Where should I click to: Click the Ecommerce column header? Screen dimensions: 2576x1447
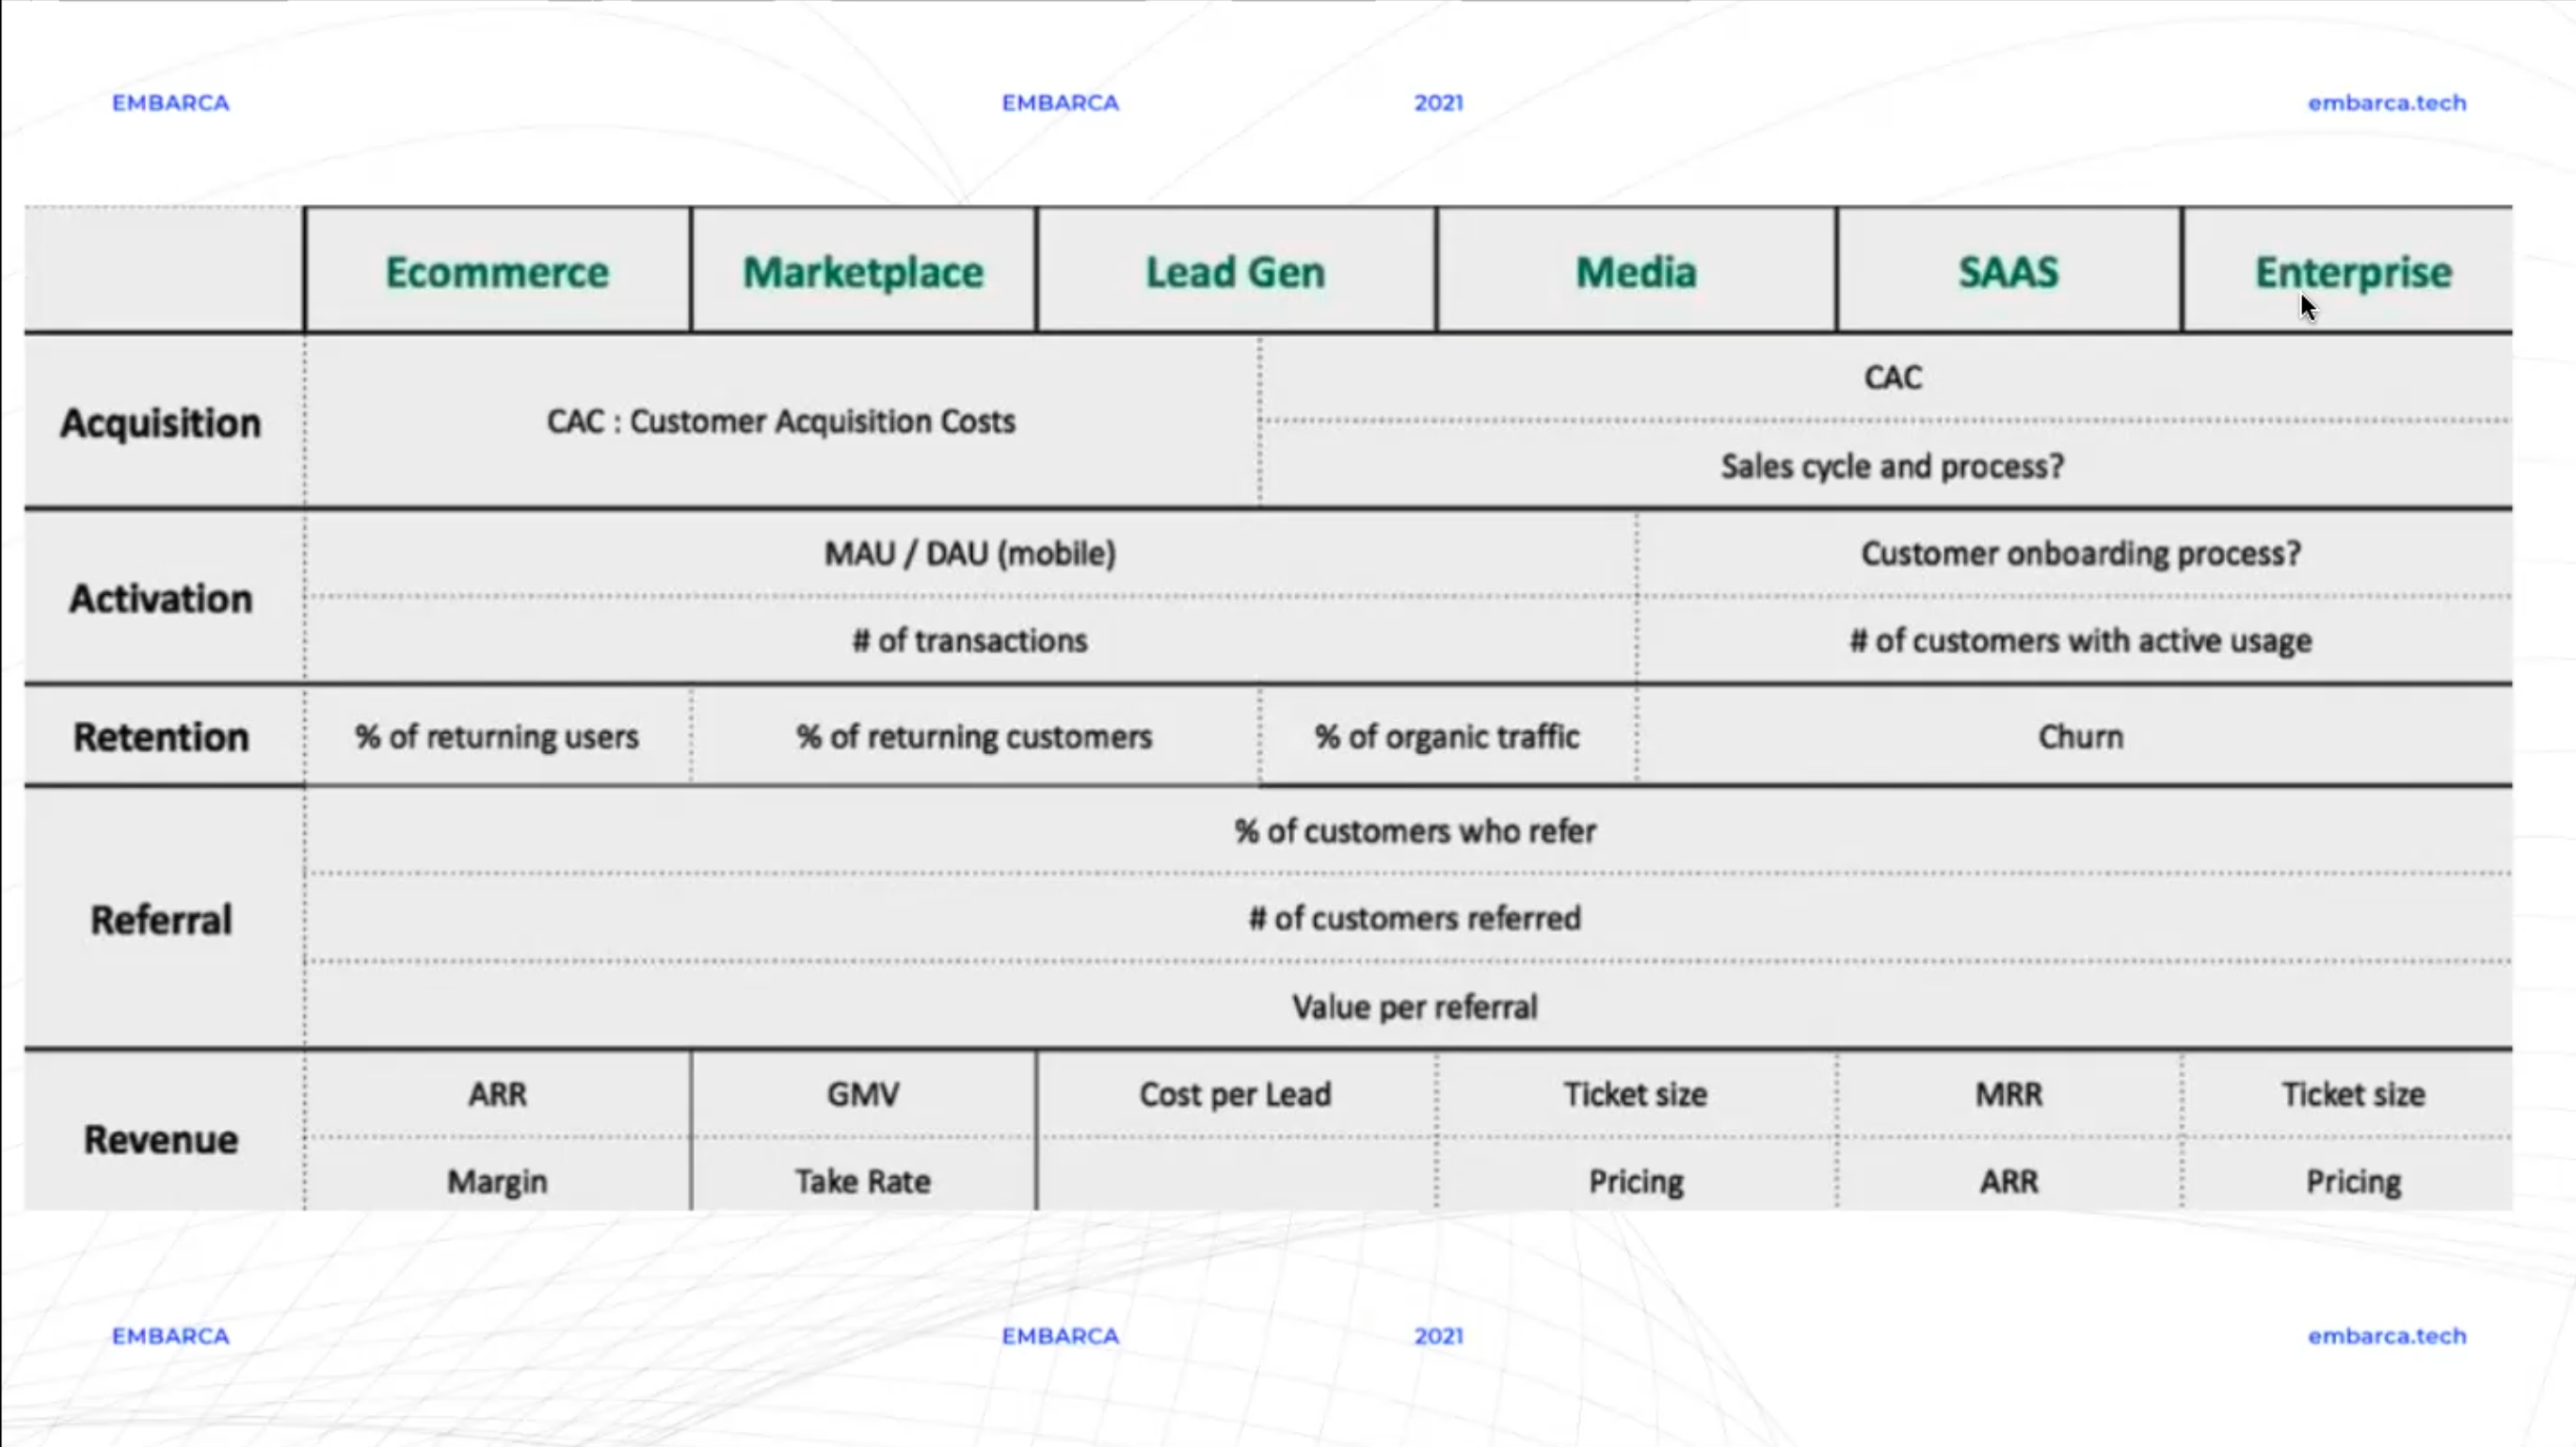[x=497, y=272]
